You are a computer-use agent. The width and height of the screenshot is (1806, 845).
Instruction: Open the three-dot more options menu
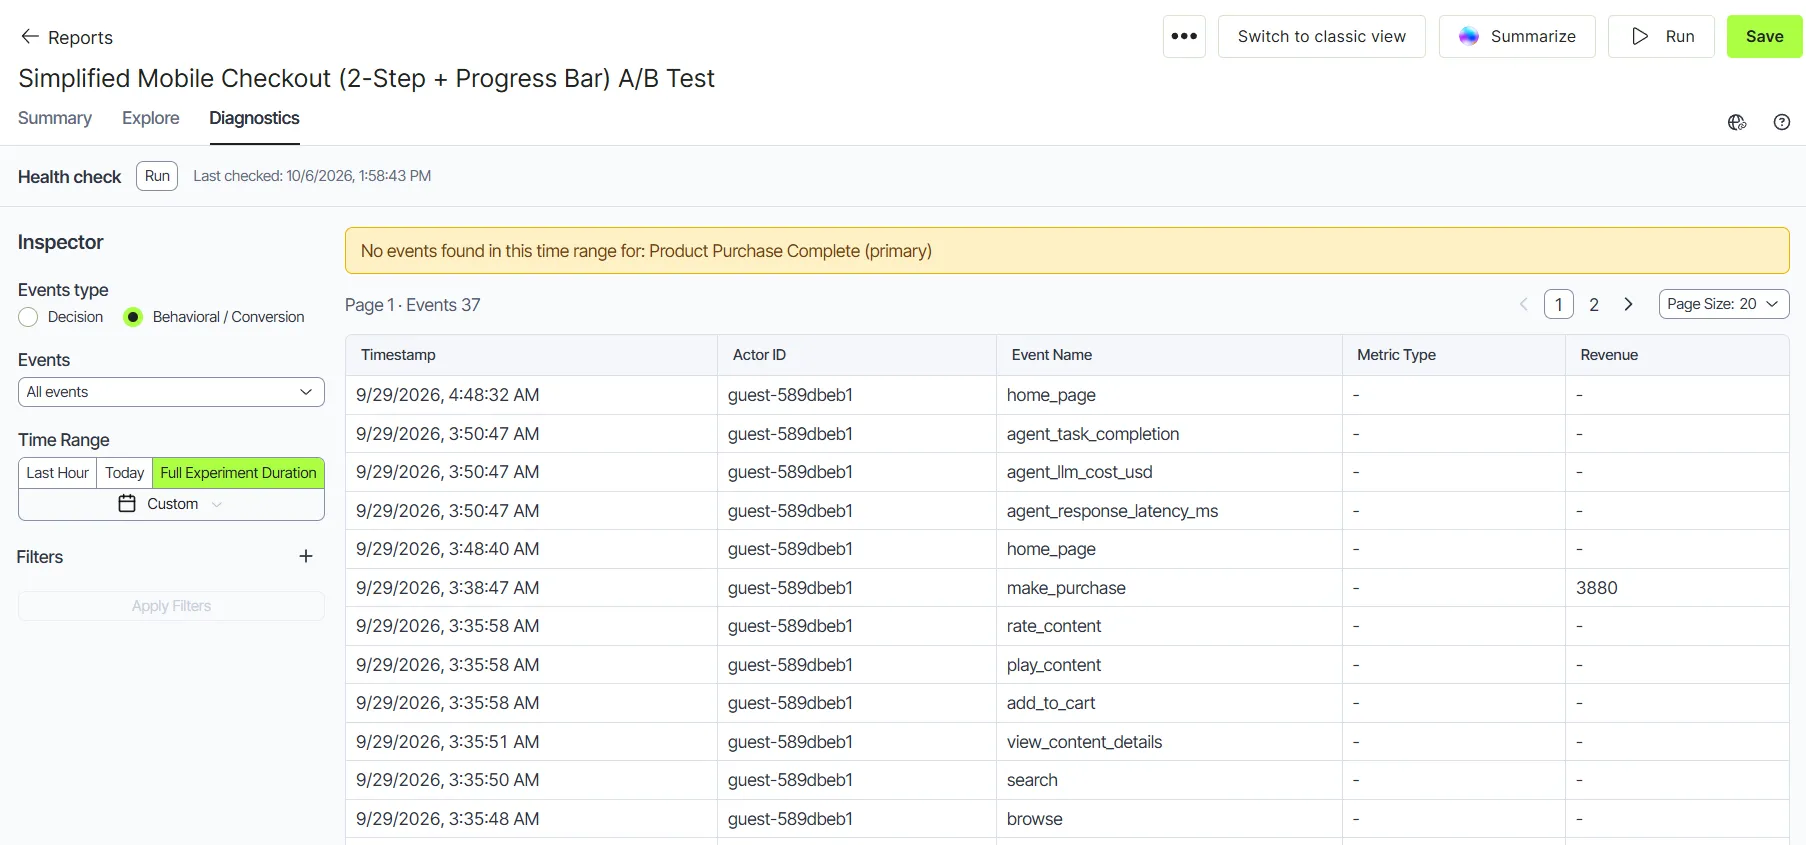[1184, 37]
